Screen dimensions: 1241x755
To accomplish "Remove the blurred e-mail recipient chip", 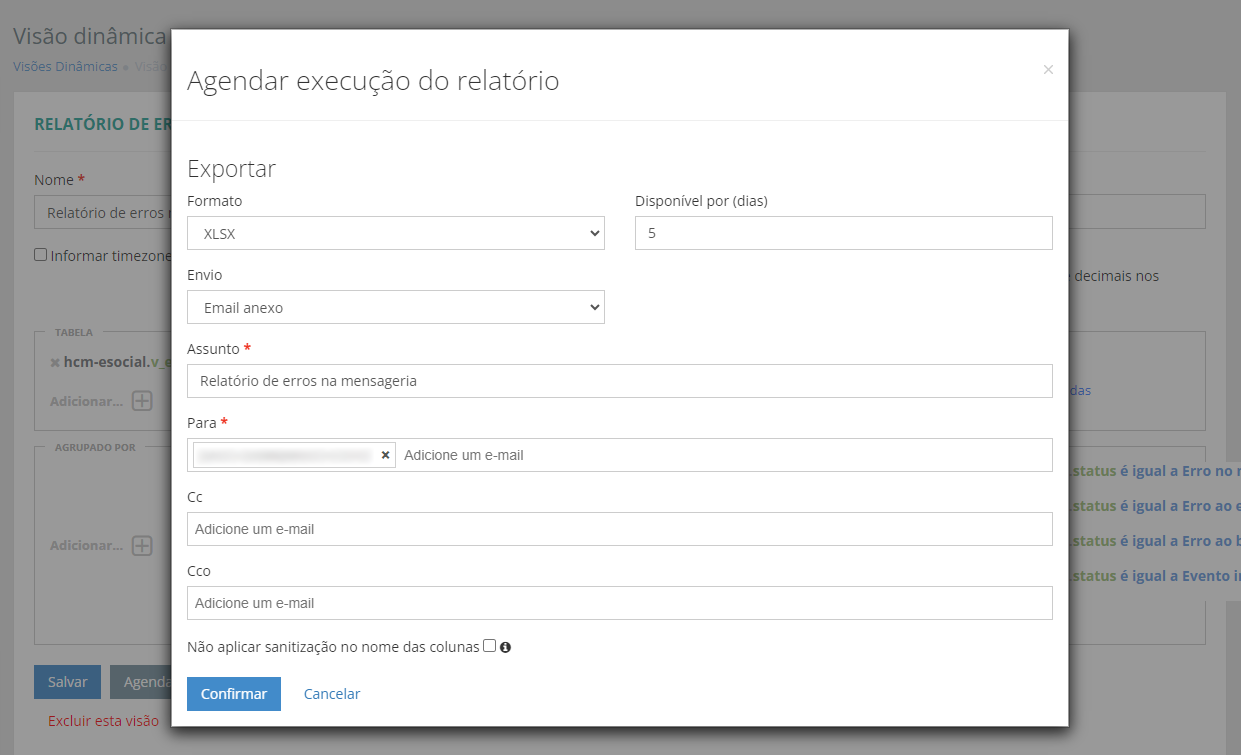I will click(385, 455).
